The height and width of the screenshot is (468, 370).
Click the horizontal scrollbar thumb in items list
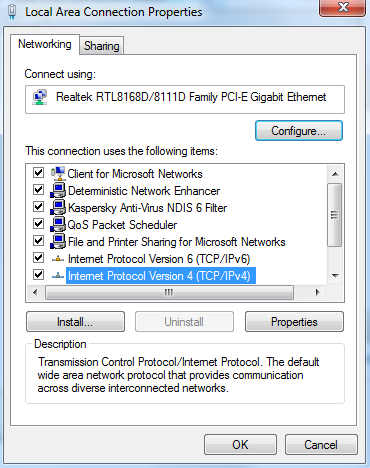pos(169,292)
